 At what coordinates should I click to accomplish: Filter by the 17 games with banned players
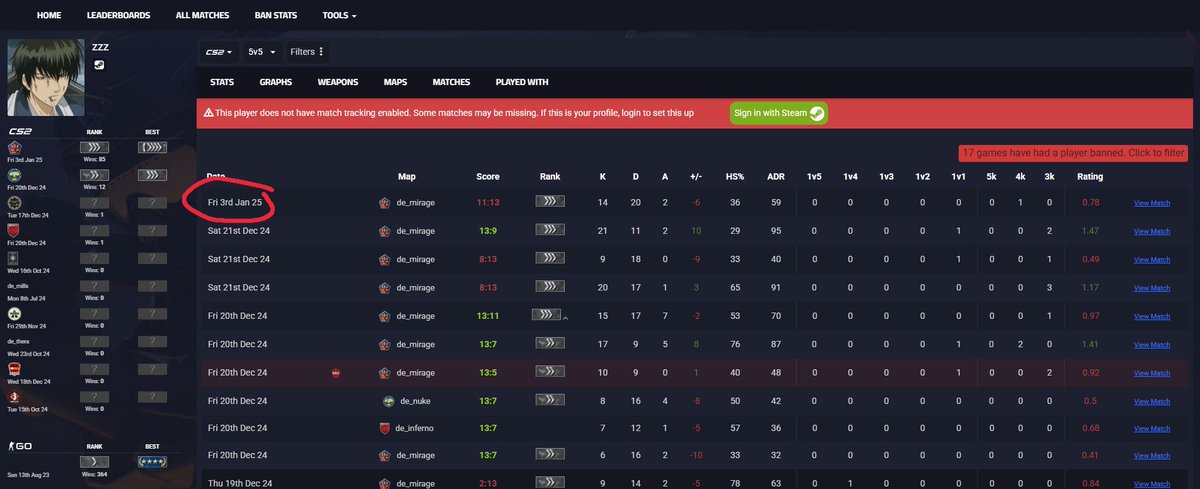coord(1073,153)
